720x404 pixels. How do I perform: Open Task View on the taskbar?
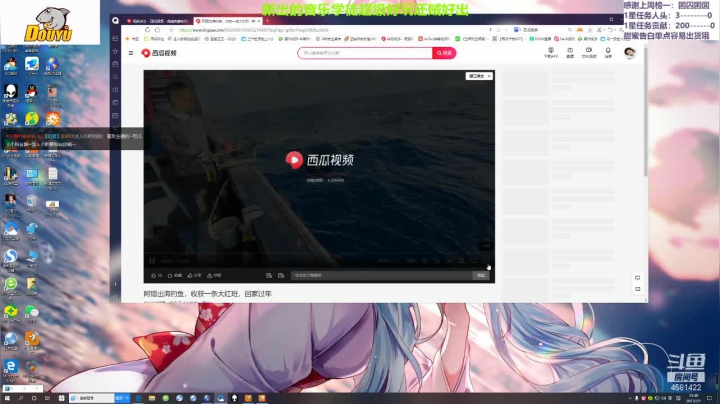pos(47,398)
